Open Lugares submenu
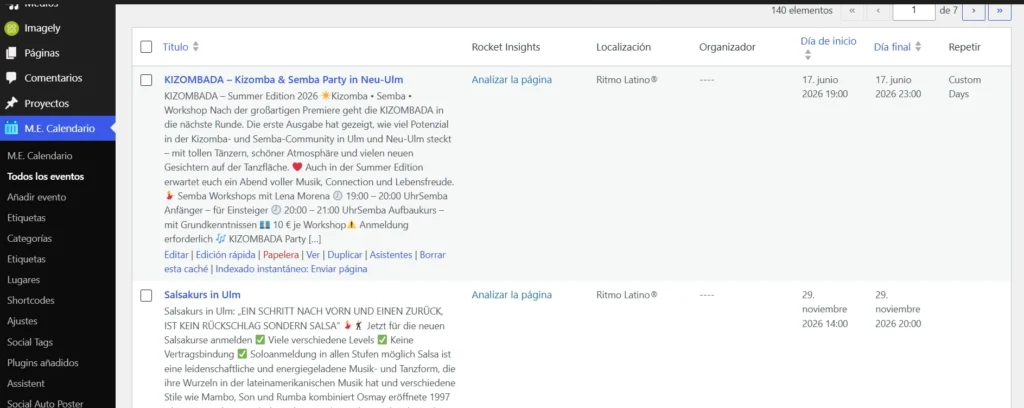Viewport: 1024px width, 408px height. [24, 280]
